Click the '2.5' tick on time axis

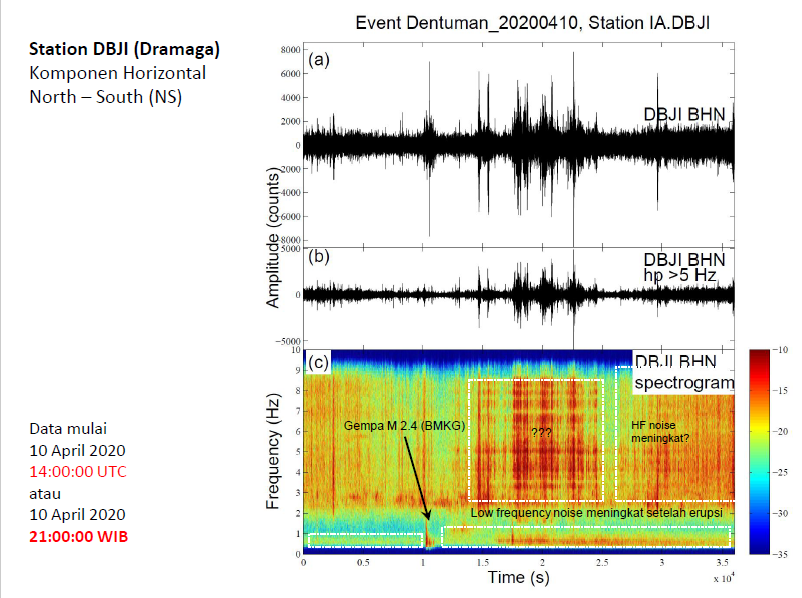(x=602, y=563)
